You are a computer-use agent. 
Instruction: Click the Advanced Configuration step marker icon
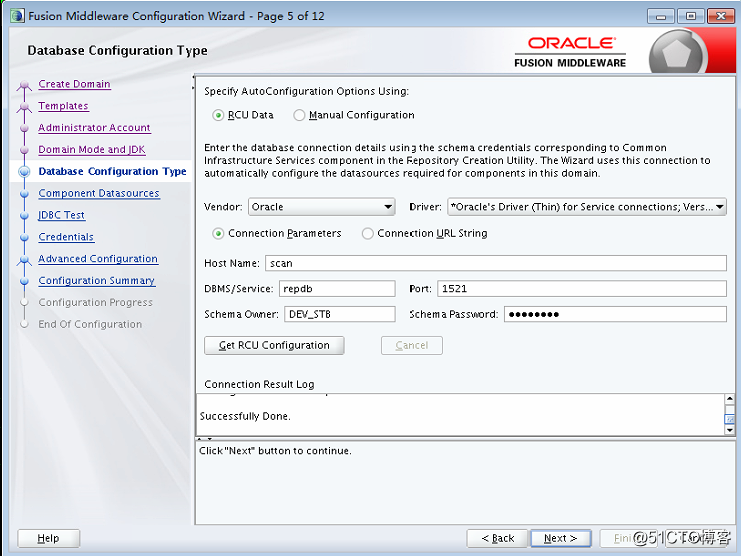click(x=24, y=260)
